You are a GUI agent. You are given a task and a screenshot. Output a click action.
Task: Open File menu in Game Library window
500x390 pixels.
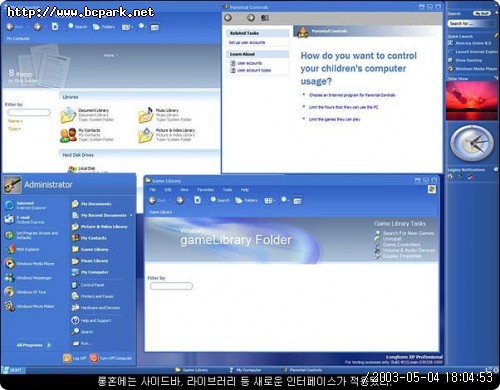[x=153, y=190]
